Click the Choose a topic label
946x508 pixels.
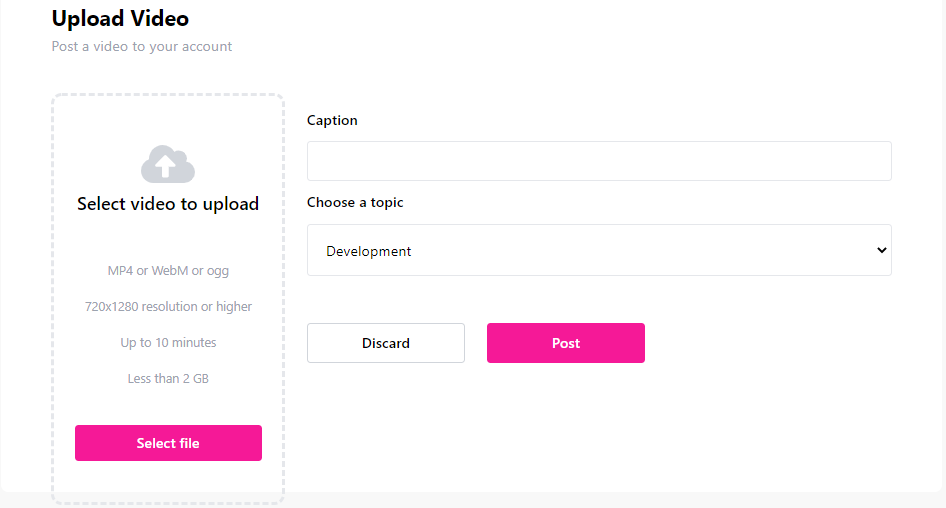click(355, 202)
